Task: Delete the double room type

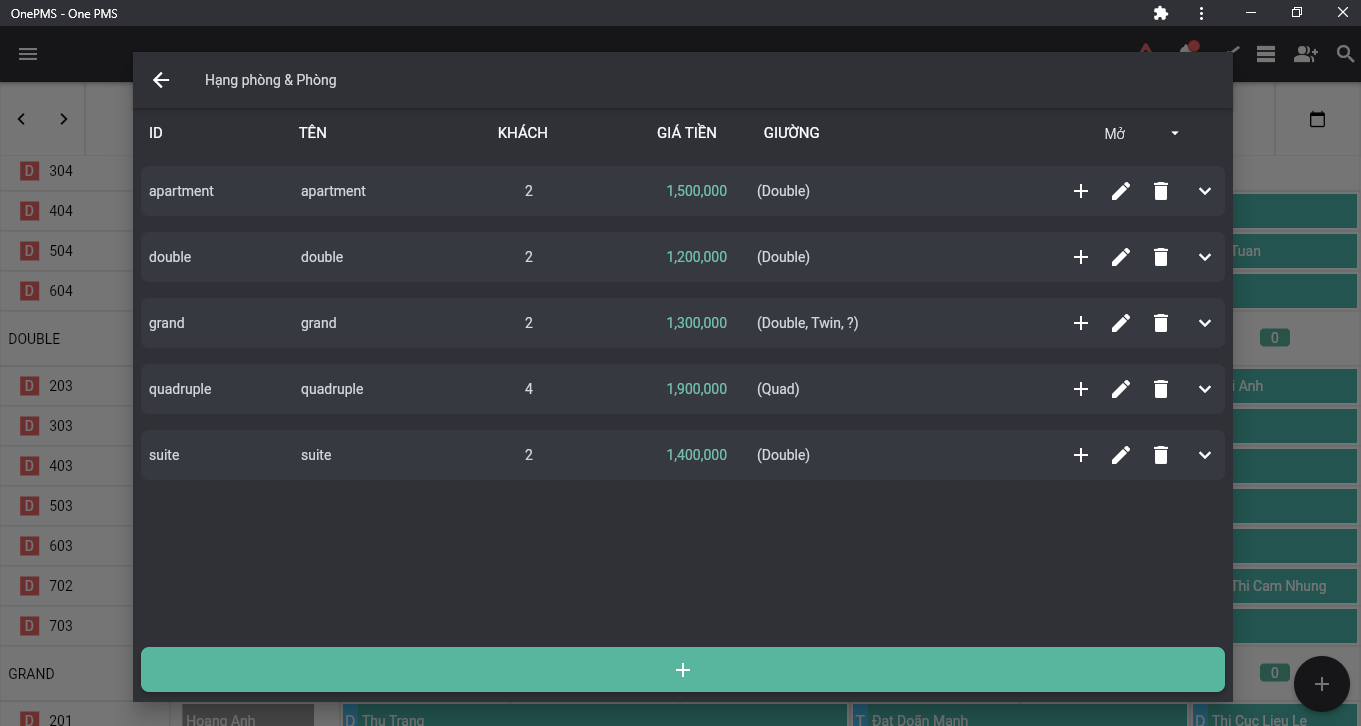Action: point(1161,257)
